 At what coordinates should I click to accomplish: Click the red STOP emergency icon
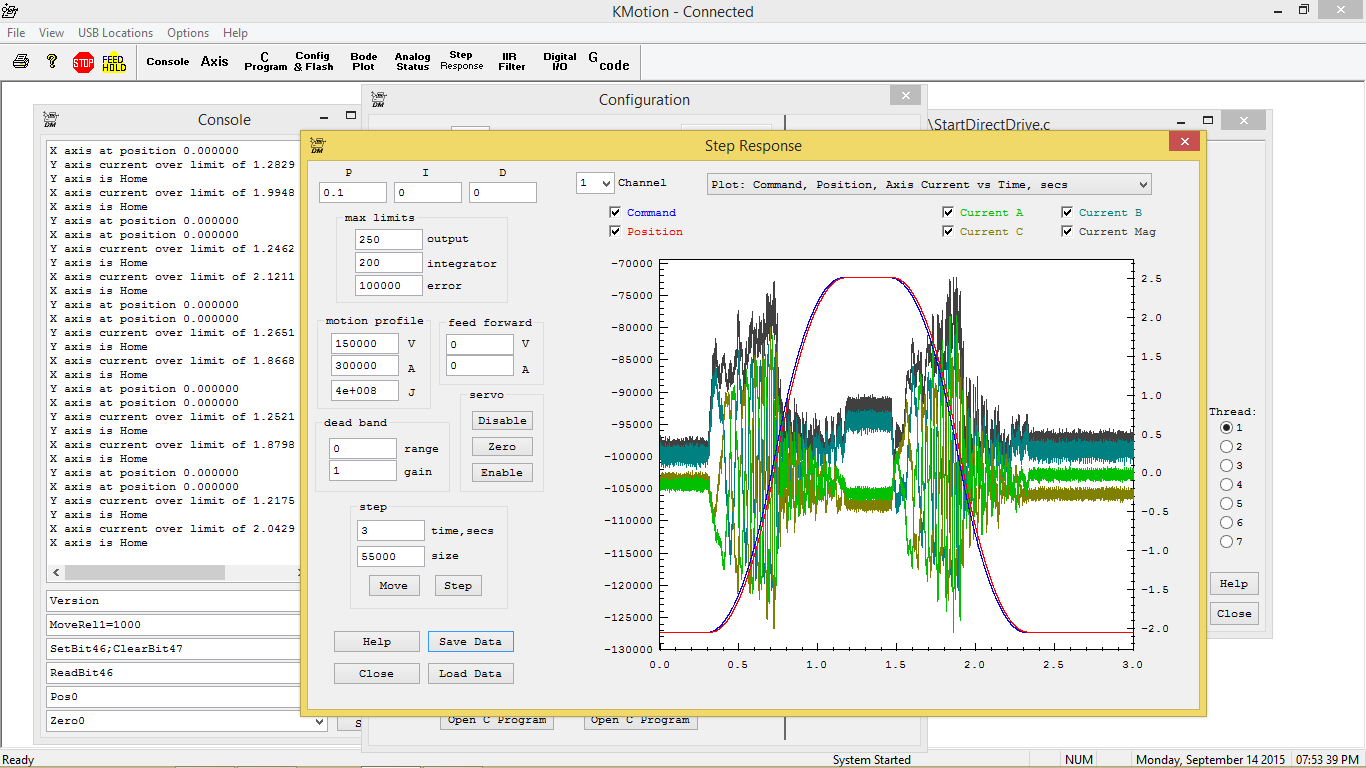click(83, 63)
